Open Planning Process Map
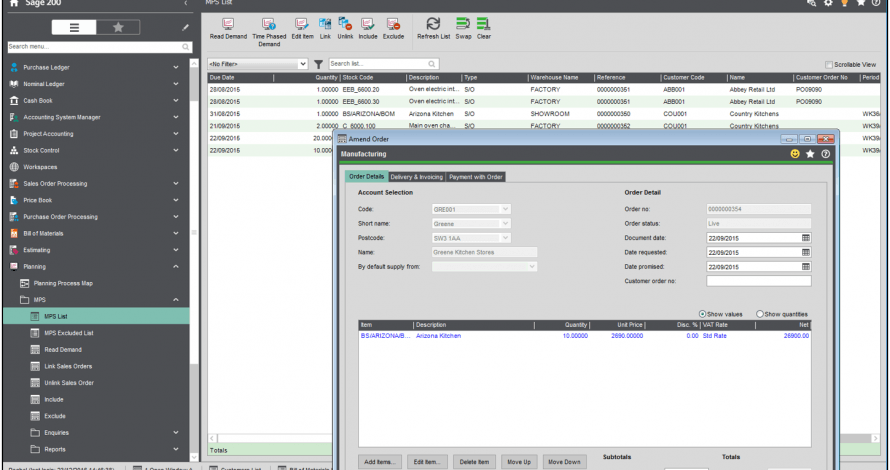The width and height of the screenshot is (890, 470). tap(63, 283)
